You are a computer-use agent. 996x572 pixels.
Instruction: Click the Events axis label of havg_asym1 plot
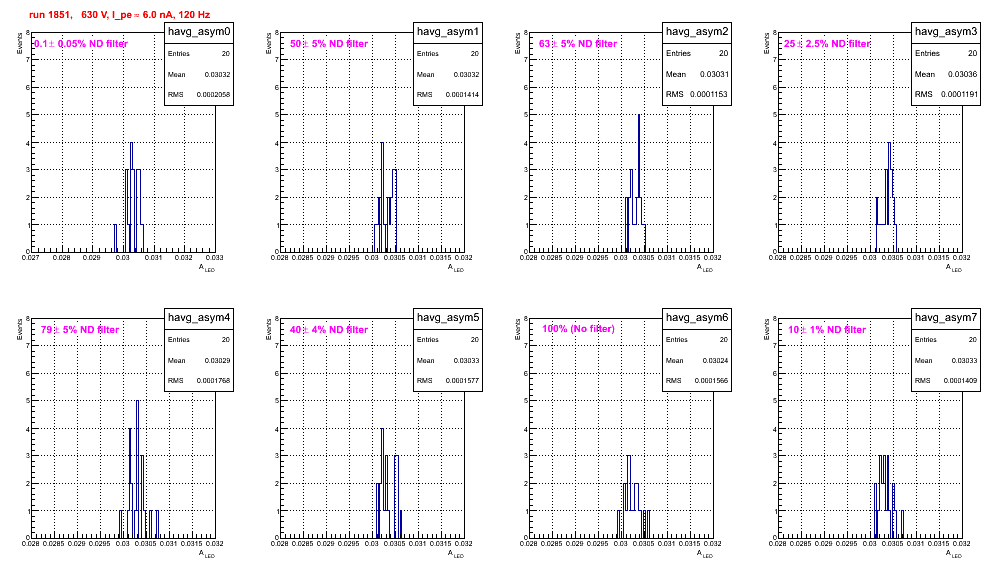tap(269, 43)
